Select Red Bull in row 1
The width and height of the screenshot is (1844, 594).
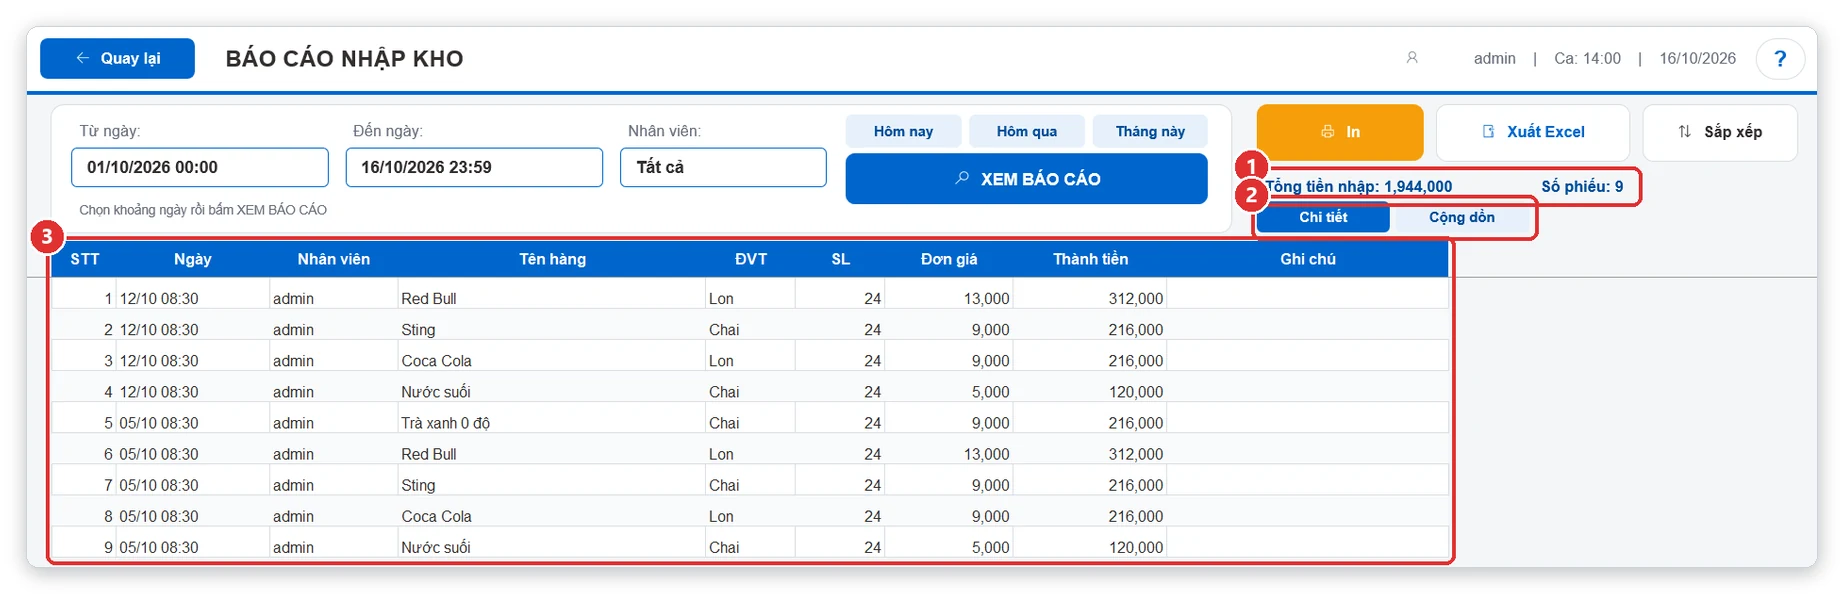pos(429,298)
